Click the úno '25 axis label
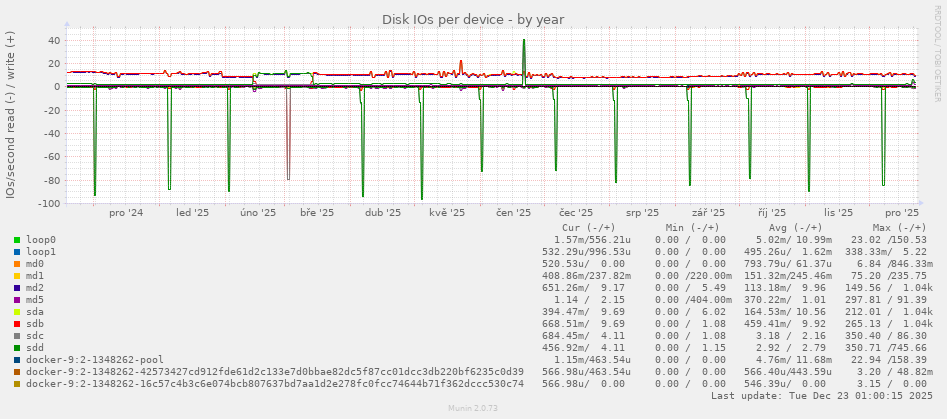Image resolution: width=947 pixels, height=419 pixels. (x=258, y=213)
